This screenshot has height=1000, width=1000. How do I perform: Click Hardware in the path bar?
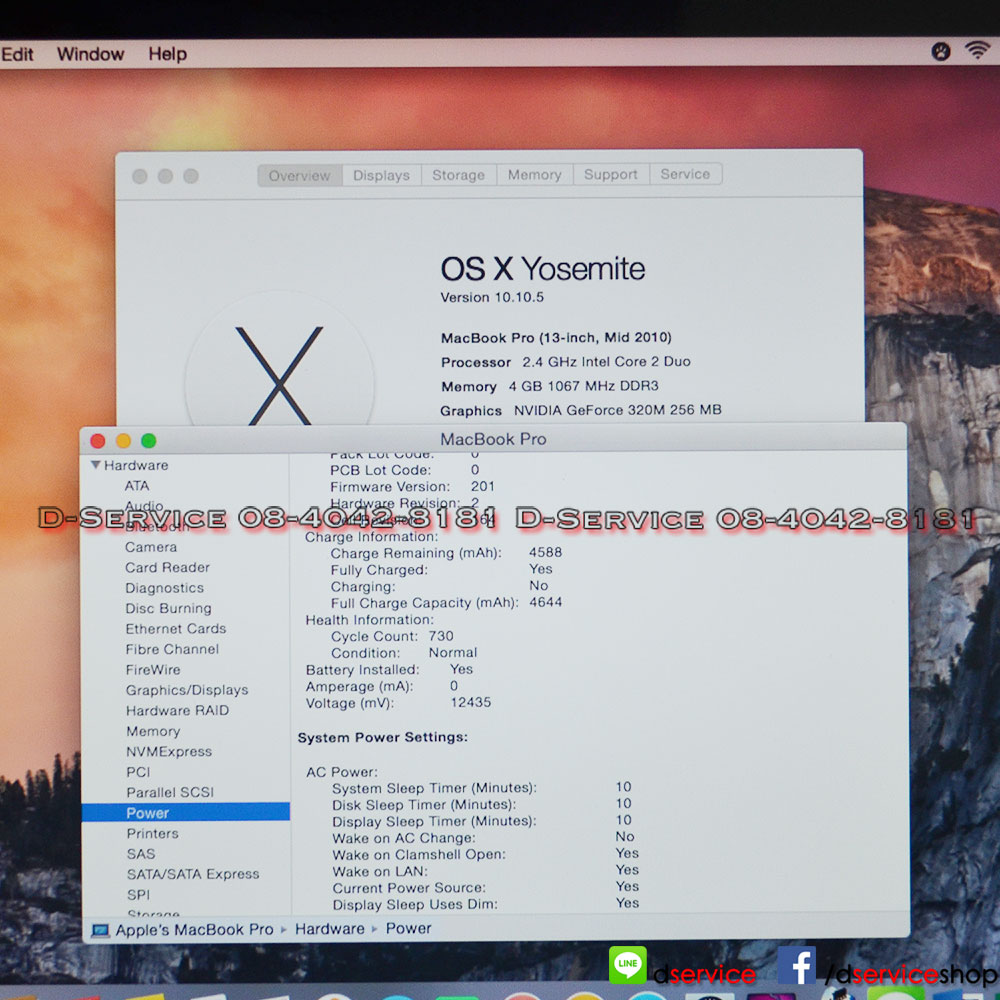click(330, 929)
